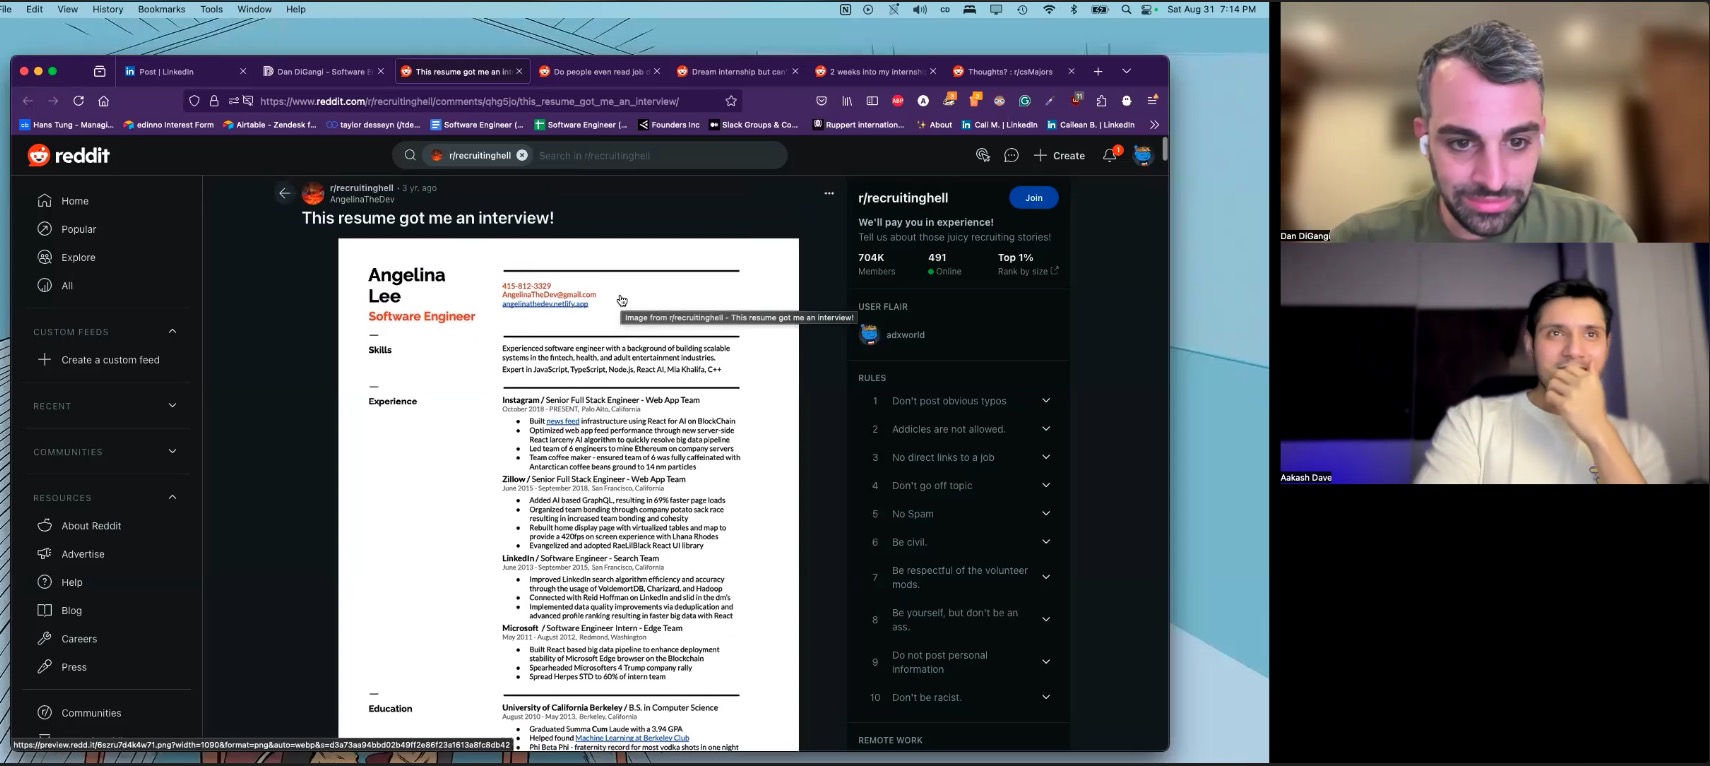The width and height of the screenshot is (1710, 766).
Task: Click the Wi-Fi icon in menu bar
Action: click(x=1049, y=9)
